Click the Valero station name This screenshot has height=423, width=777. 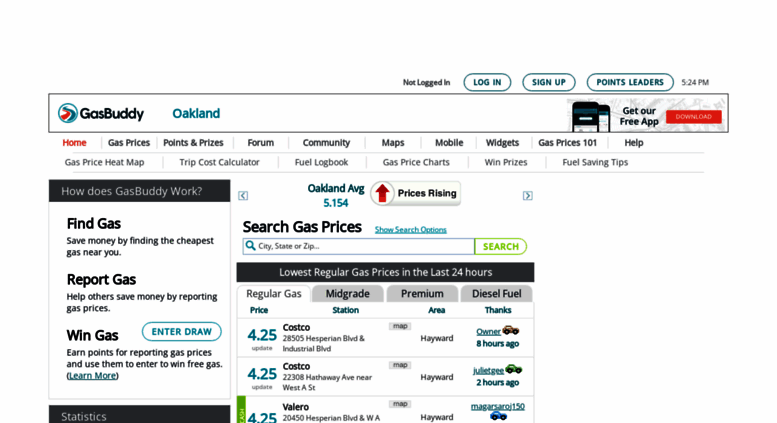point(296,407)
